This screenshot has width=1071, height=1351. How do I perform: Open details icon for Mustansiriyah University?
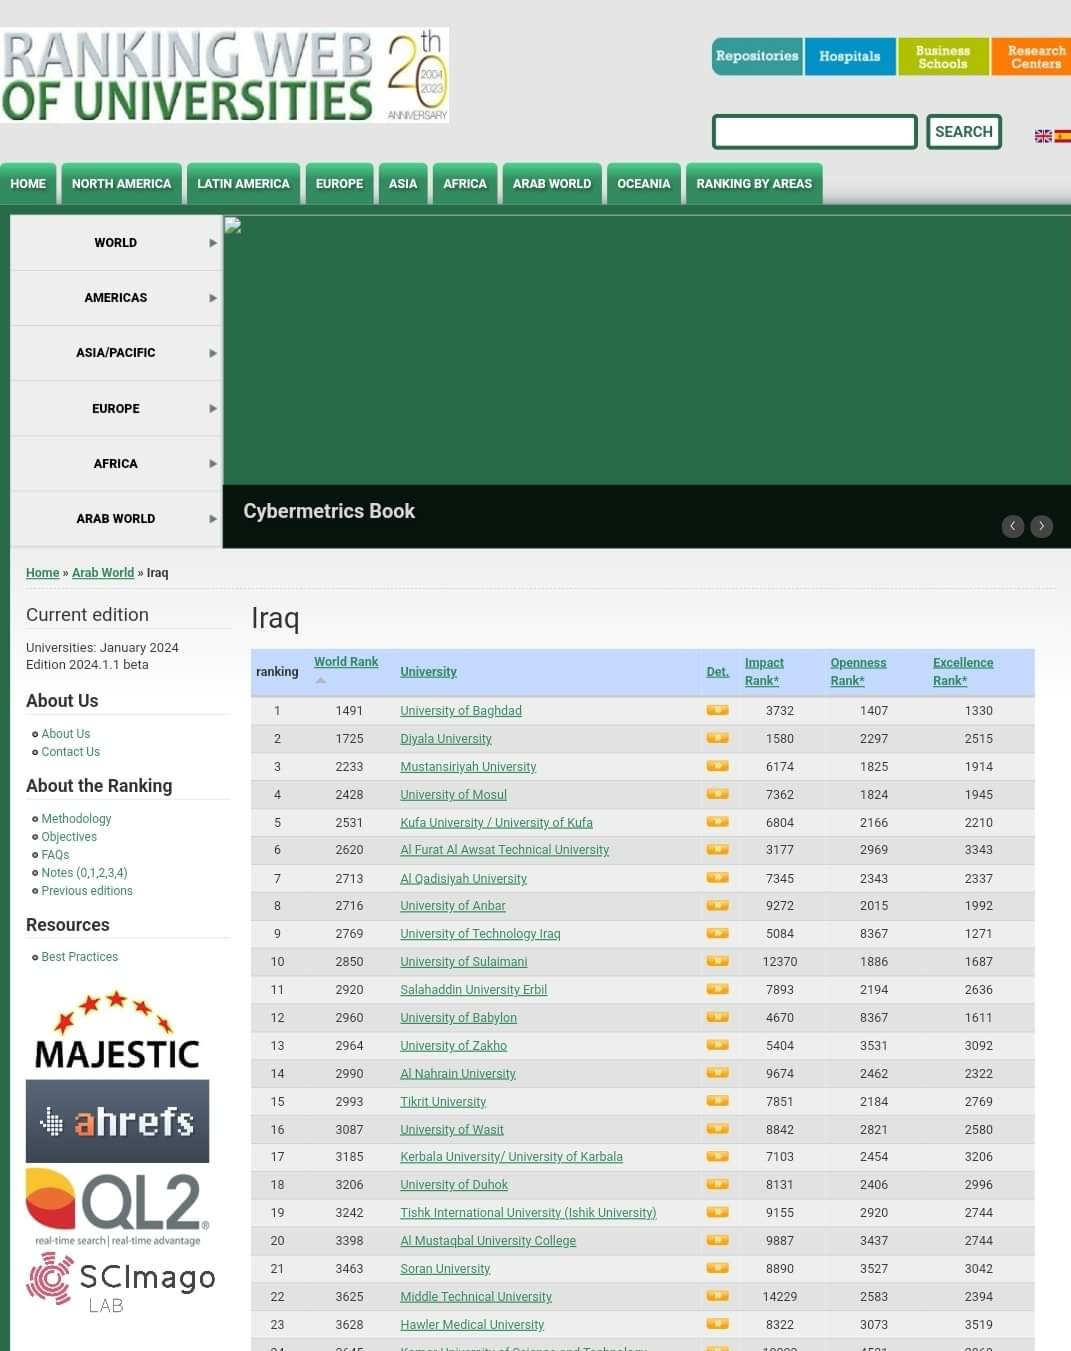tap(717, 766)
